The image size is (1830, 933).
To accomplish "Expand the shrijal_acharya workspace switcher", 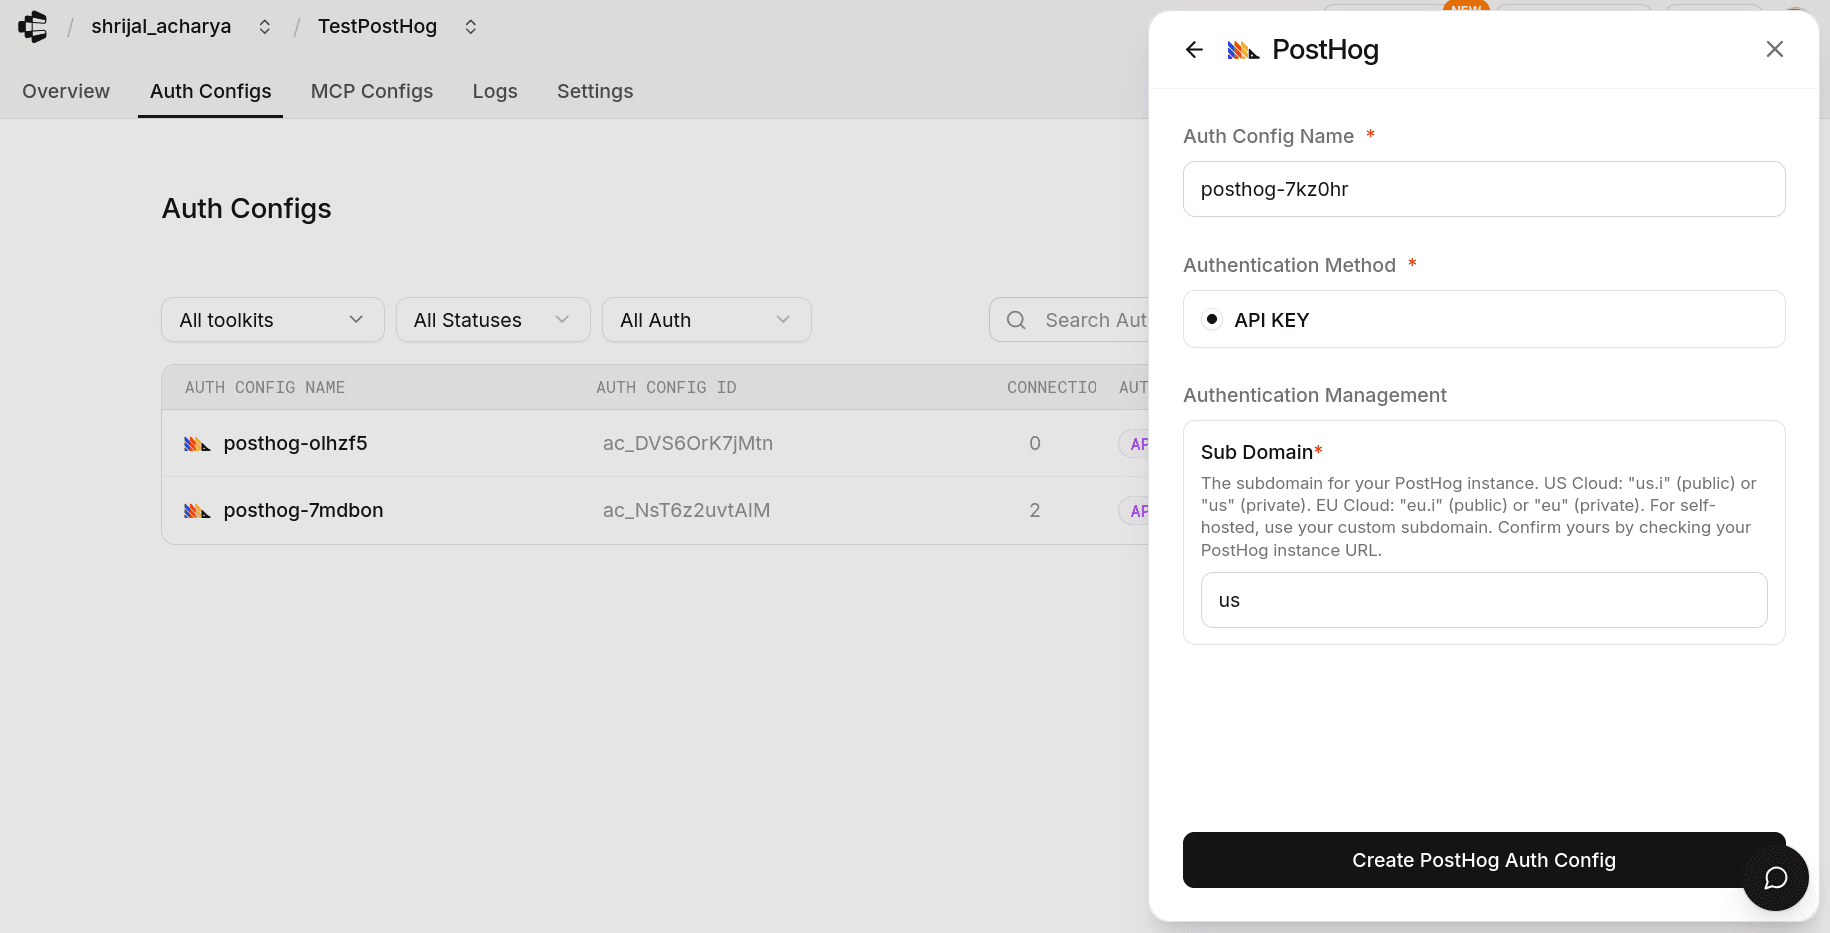I will coord(265,27).
